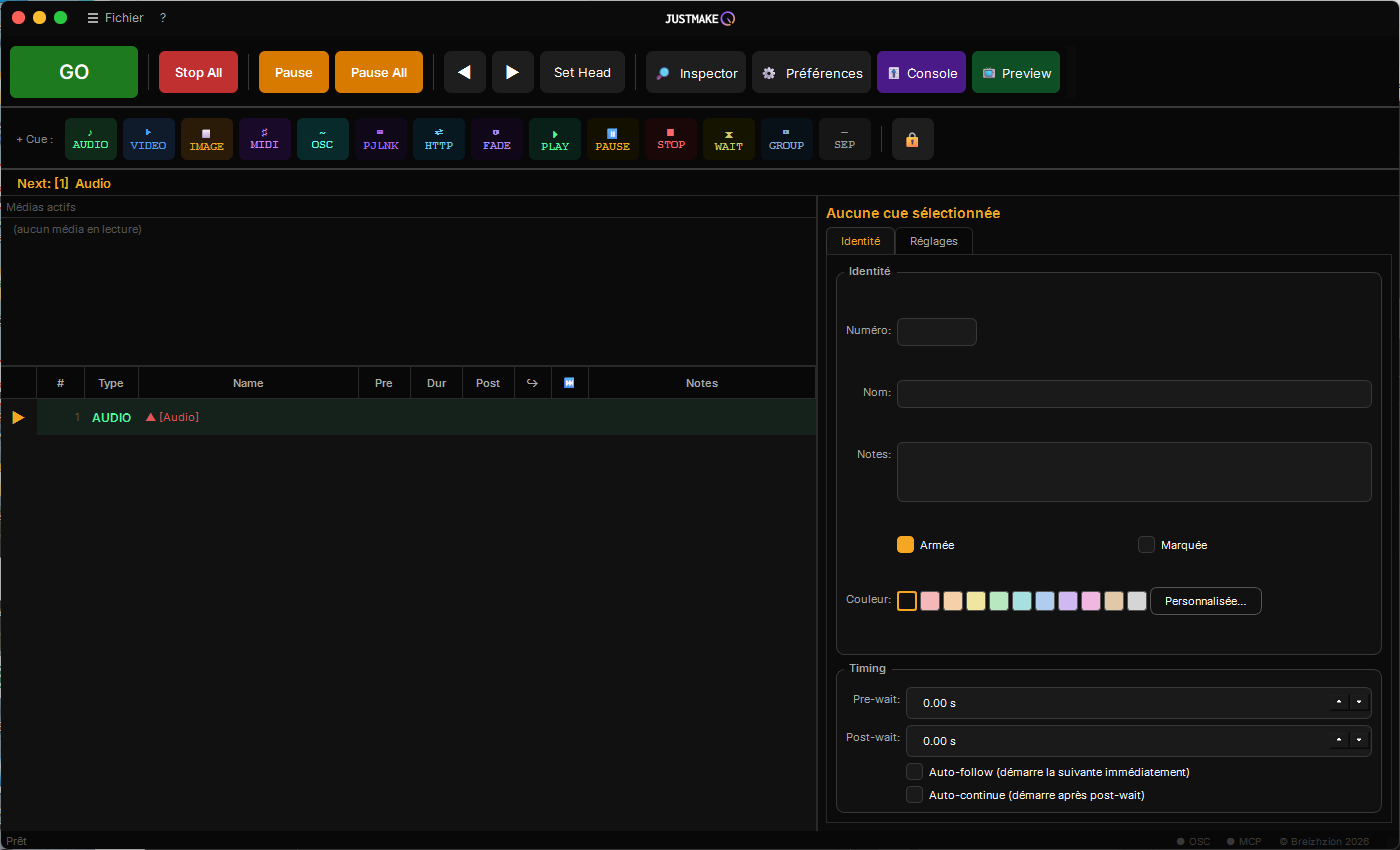This screenshot has height=850, width=1400.
Task: Add a new AUDIO cue
Action: click(91, 139)
